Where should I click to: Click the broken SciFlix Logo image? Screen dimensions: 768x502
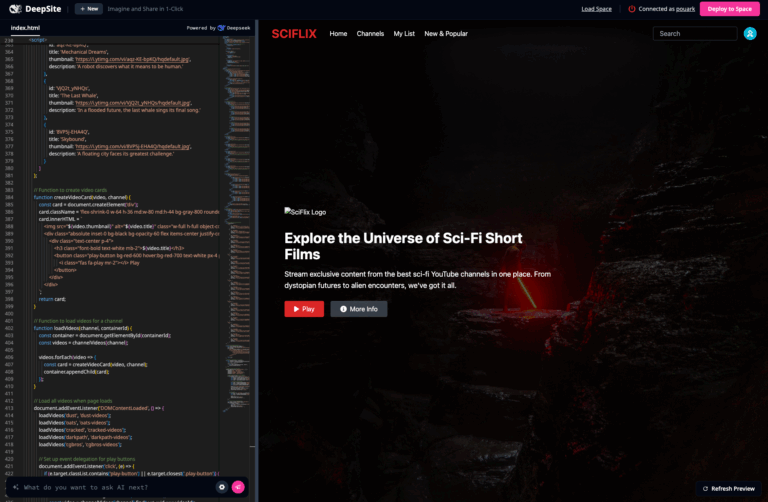pyautogui.click(x=305, y=212)
